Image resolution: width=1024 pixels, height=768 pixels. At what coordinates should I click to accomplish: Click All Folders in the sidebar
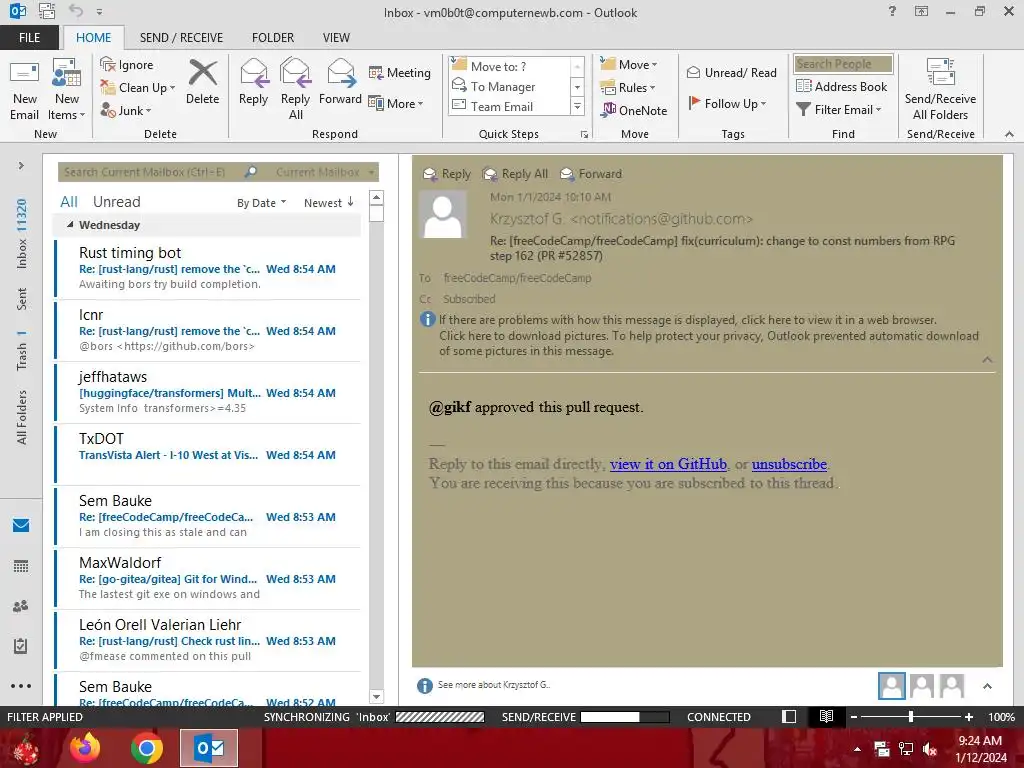coord(22,418)
